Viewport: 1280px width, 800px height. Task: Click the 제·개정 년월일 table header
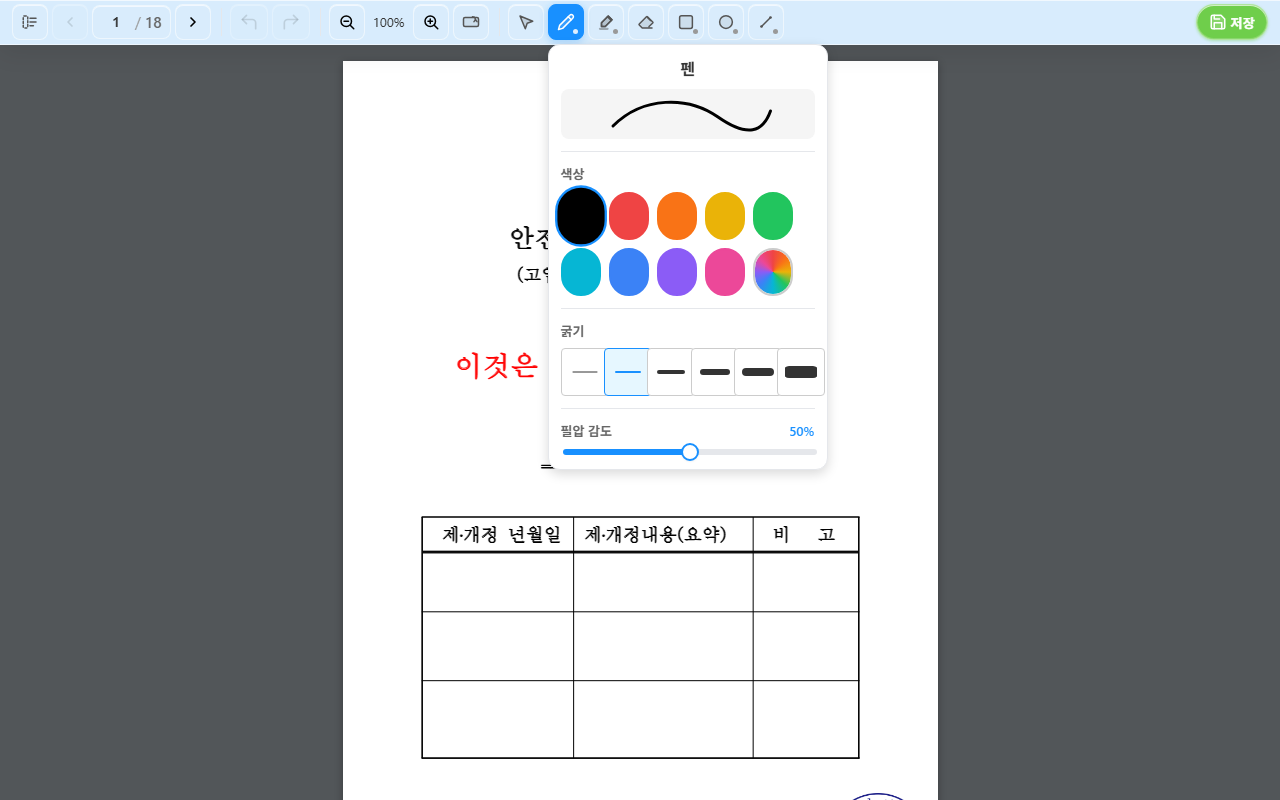click(502, 534)
